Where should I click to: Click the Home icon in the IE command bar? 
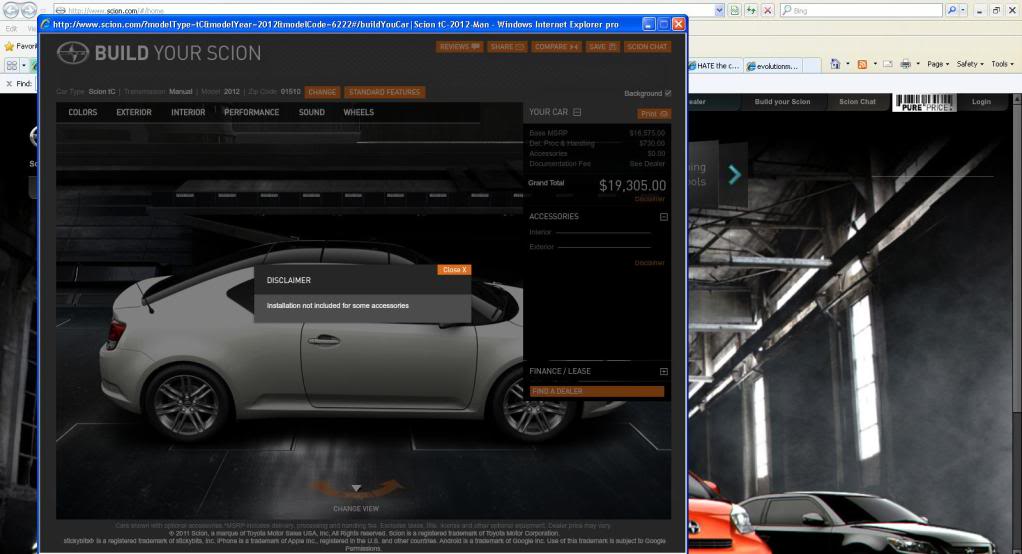[835, 64]
